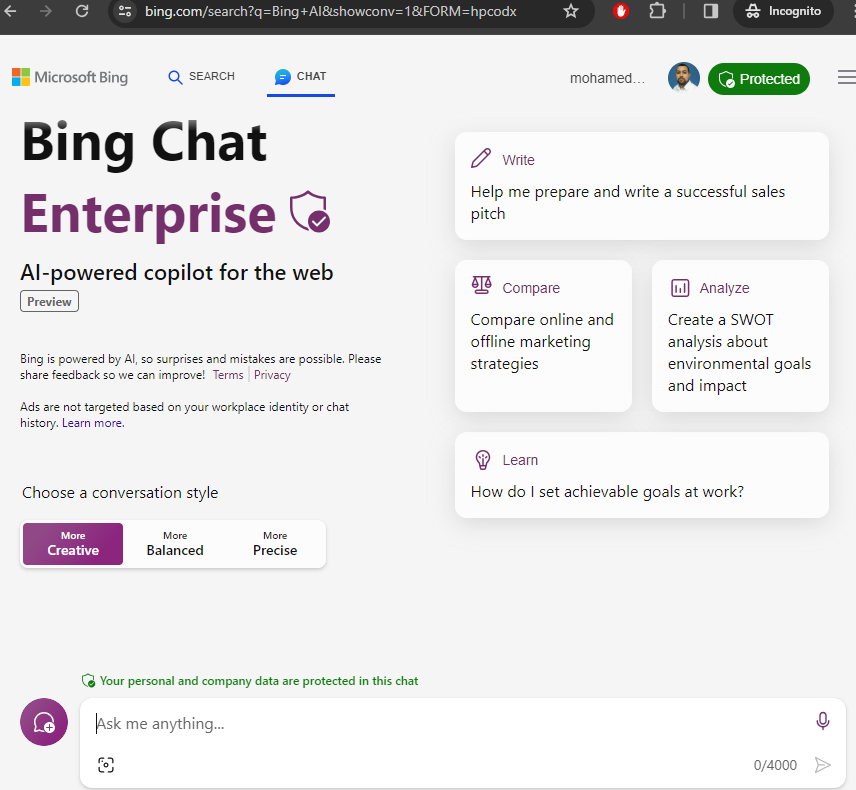Open the extensions puzzle icon

point(657,11)
